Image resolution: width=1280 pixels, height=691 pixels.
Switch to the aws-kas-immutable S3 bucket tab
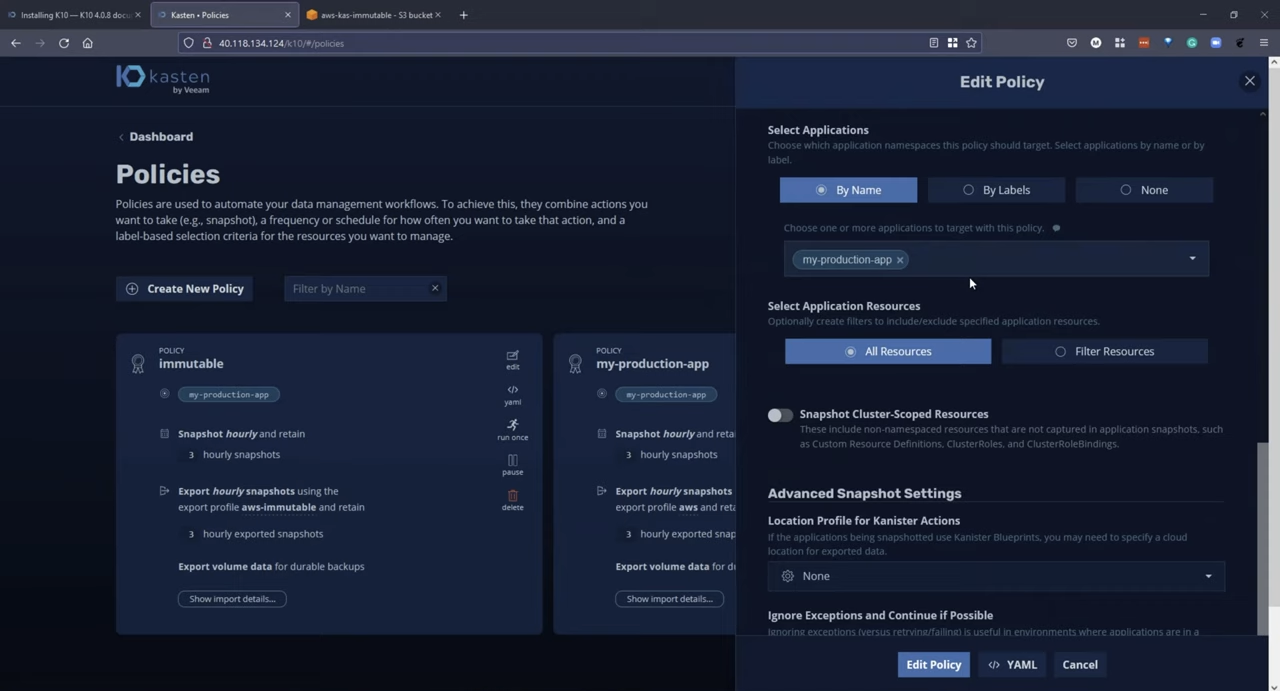click(x=374, y=15)
